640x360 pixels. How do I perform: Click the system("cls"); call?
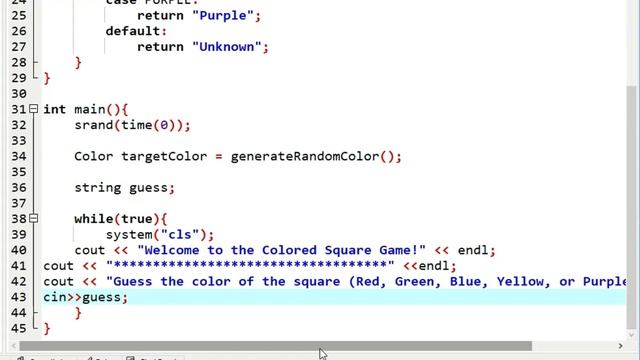pyautogui.click(x=160, y=235)
